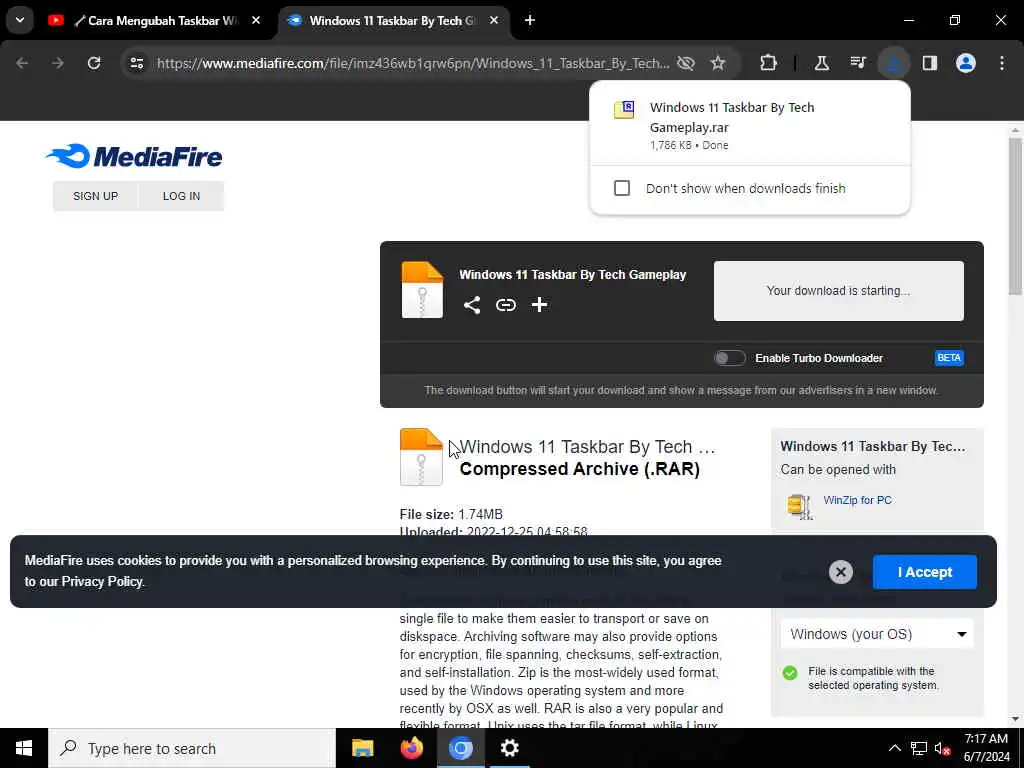
Task: Click the Chrome taskbar icon
Action: click(460, 748)
